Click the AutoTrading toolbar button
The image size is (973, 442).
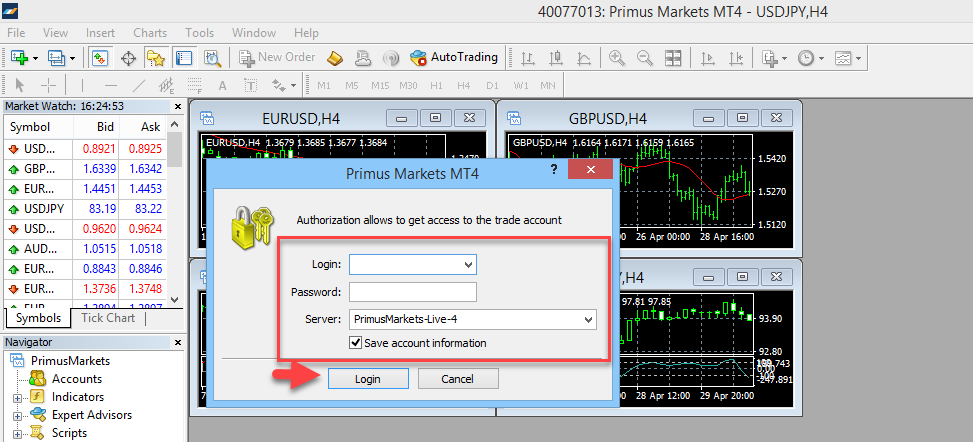click(x=454, y=58)
